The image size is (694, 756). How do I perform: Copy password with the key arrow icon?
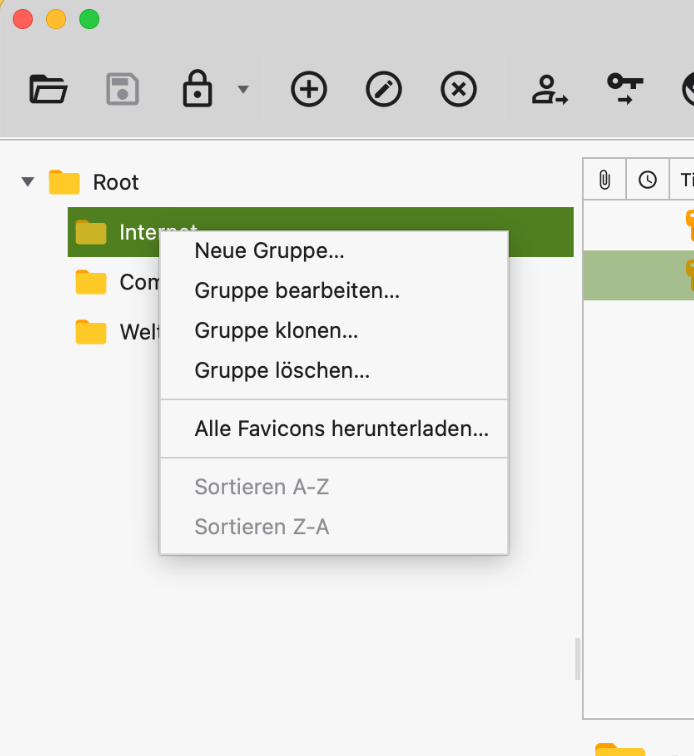(625, 90)
